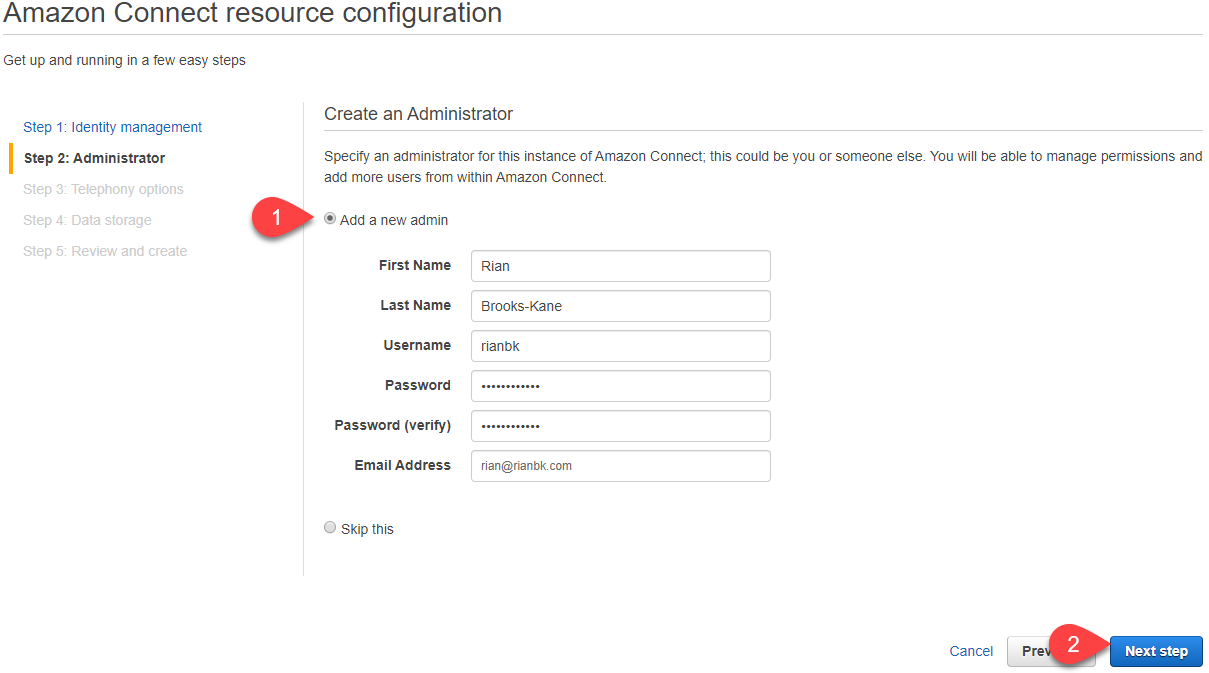Select the "Add a new admin" radio button
The height and width of the screenshot is (673, 1209).
tap(330, 219)
